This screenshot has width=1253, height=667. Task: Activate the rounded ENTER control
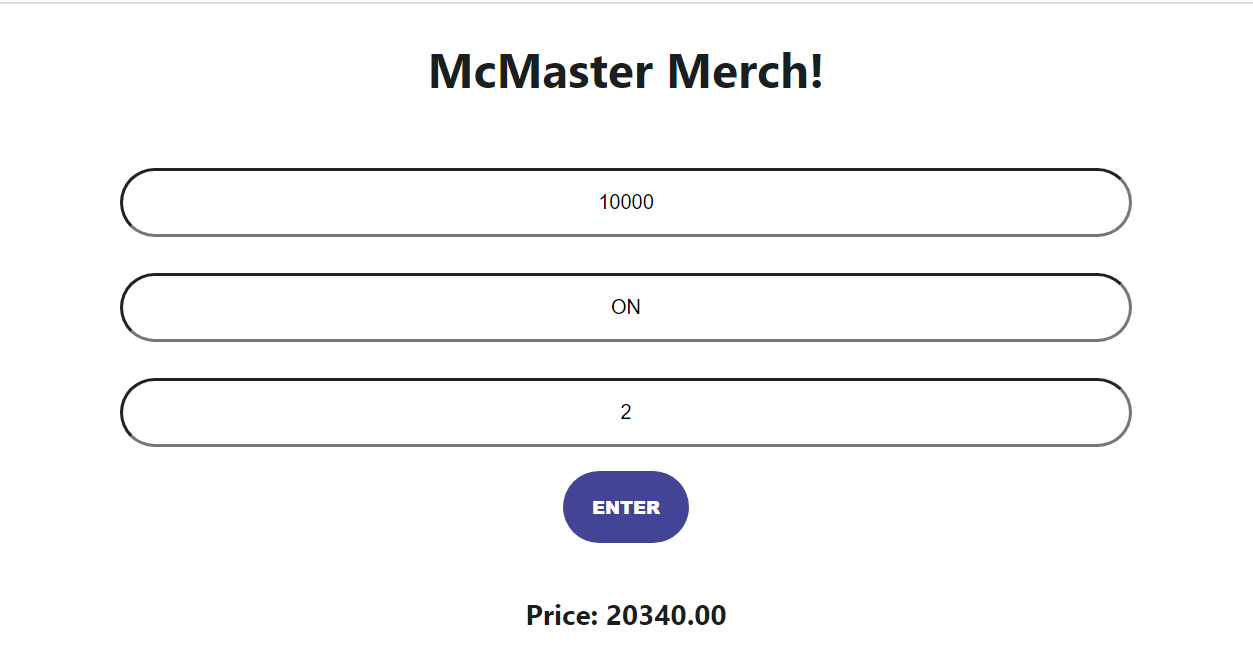625,507
